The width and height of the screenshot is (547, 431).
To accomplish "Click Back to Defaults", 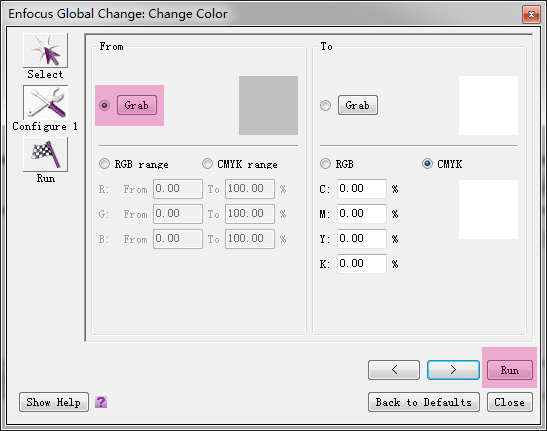I will pyautogui.click(x=424, y=402).
